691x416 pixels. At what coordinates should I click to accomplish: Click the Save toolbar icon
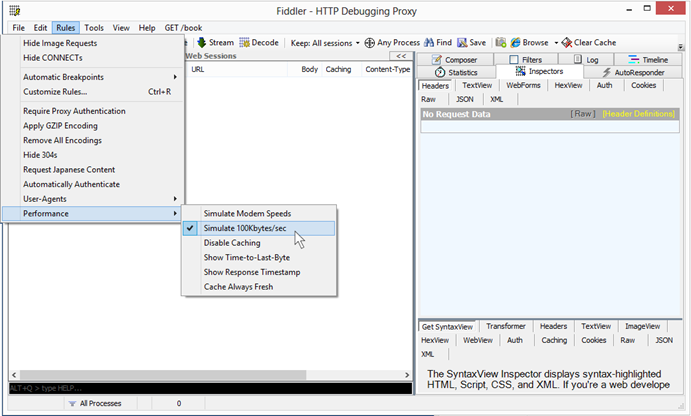click(x=462, y=43)
